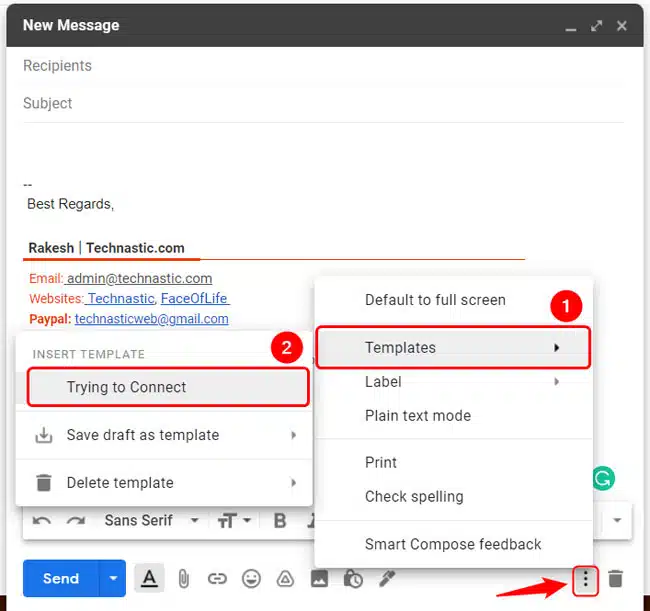Select Smart Compose feedback
This screenshot has height=611, width=650.
pos(454,544)
